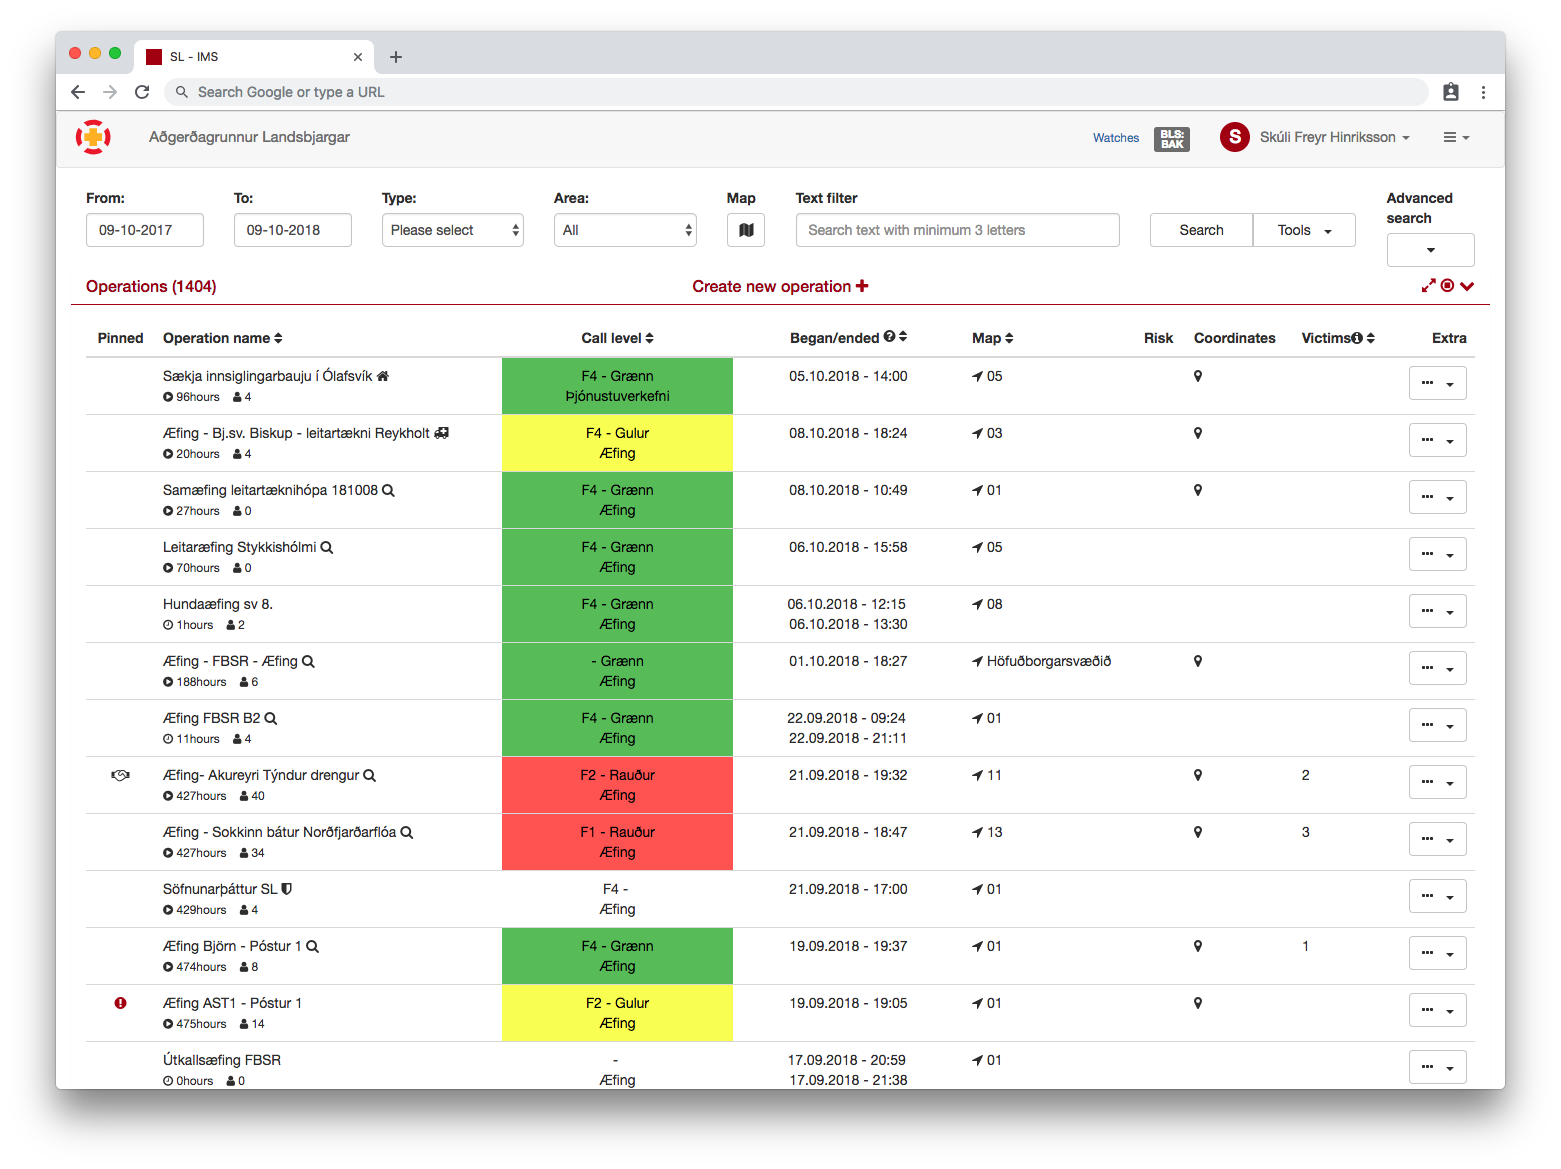Click the browser profile icon in Chrome toolbar
1561x1169 pixels.
point(1451,92)
